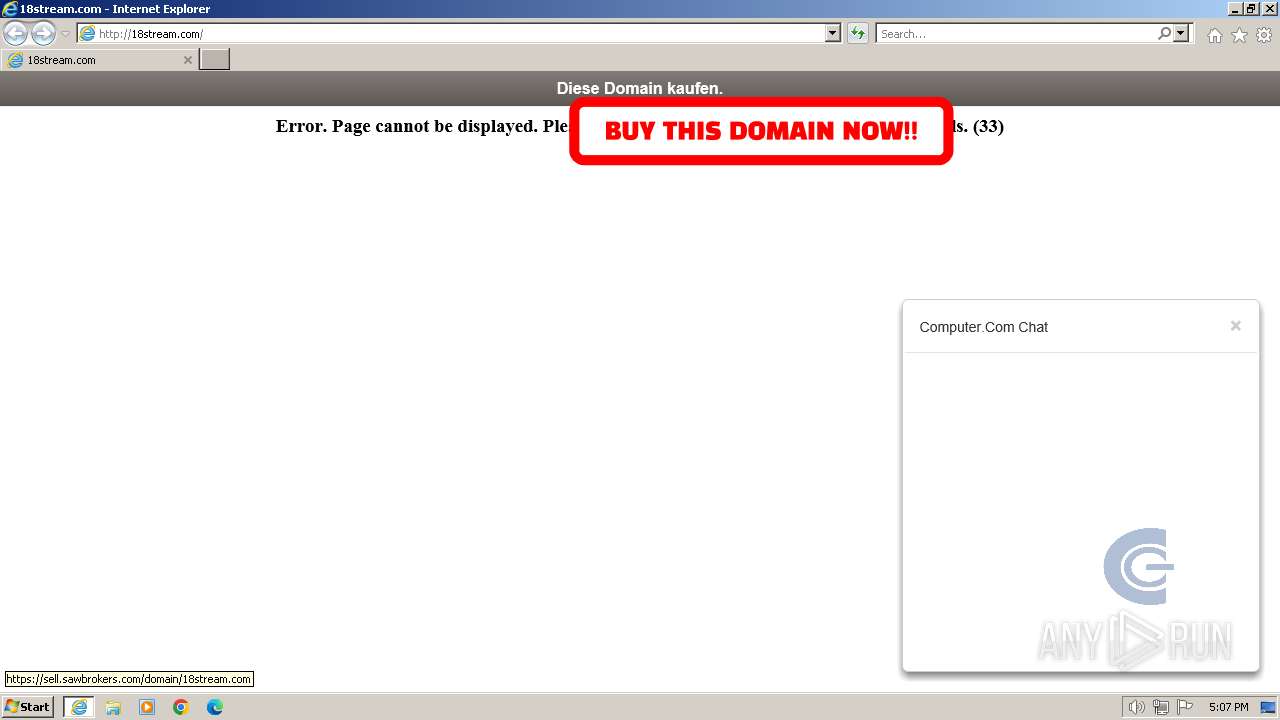
Task: Open Windows Explorer folder on taskbar
Action: pos(113,707)
